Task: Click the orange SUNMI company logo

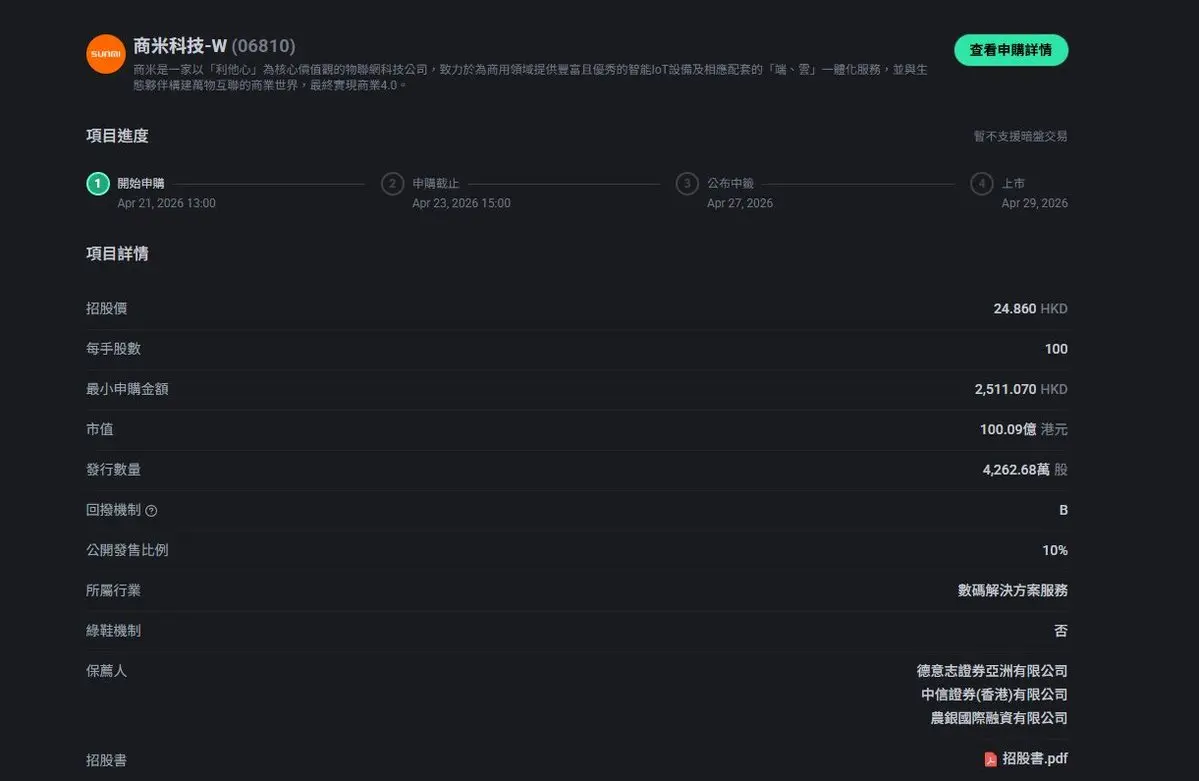Action: click(106, 54)
